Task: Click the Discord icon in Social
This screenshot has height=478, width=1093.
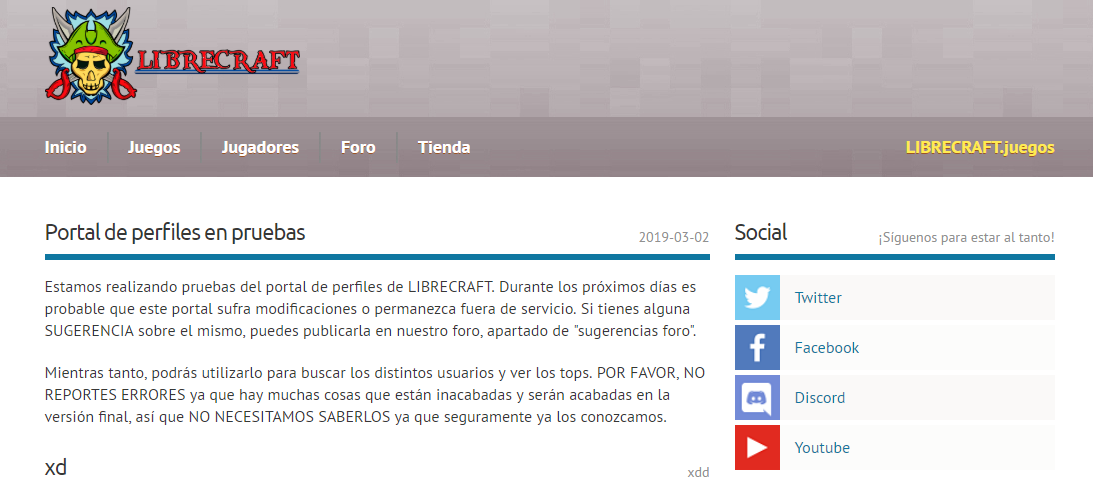Action: pos(757,398)
